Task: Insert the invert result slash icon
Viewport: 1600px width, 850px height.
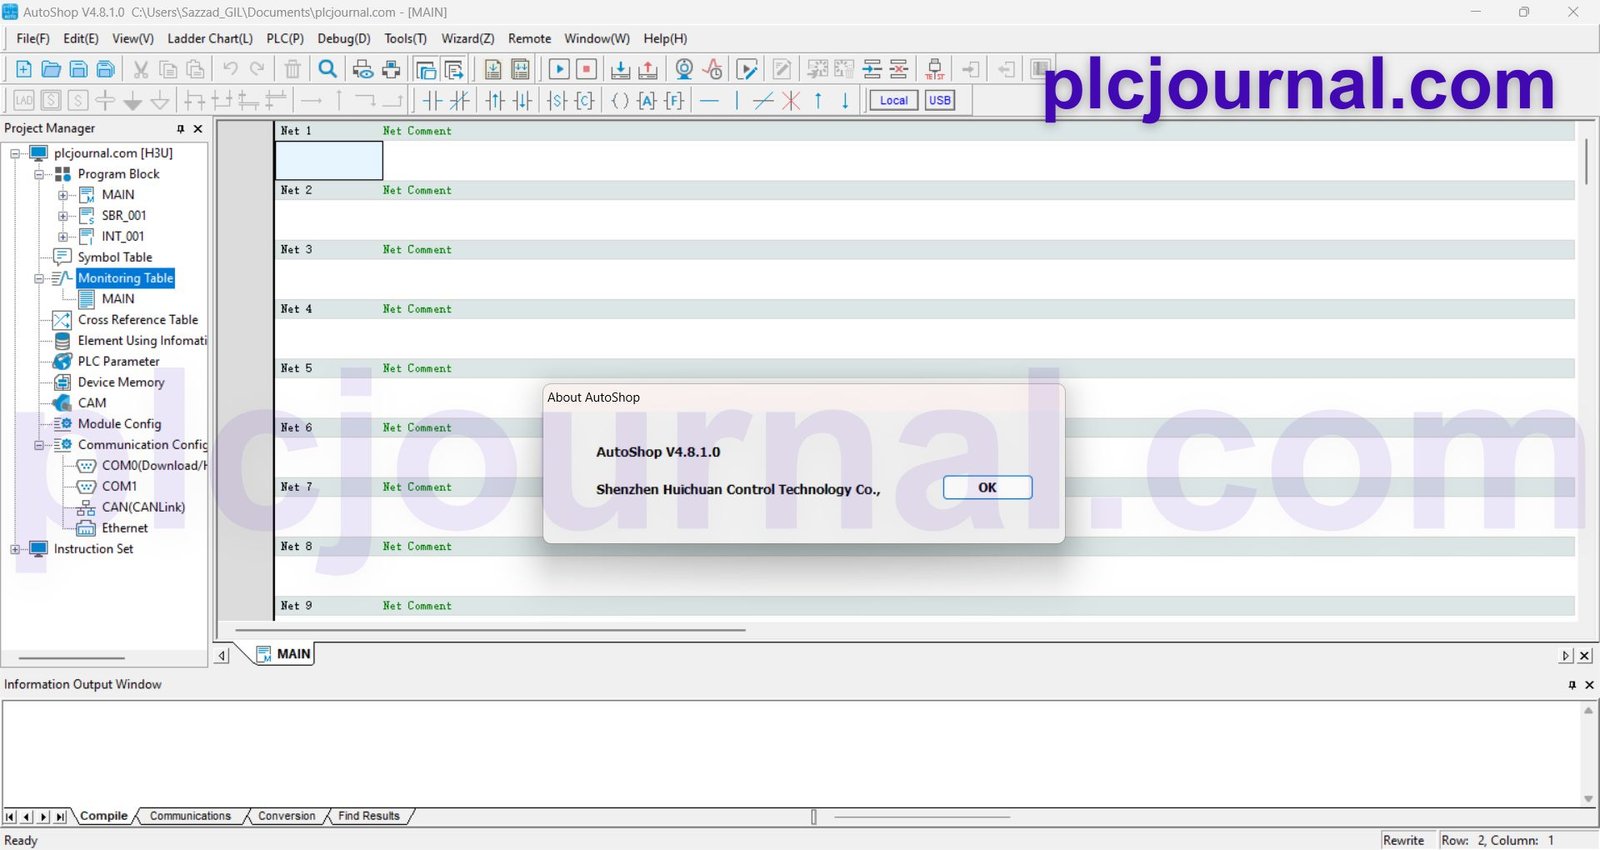Action: tap(763, 100)
